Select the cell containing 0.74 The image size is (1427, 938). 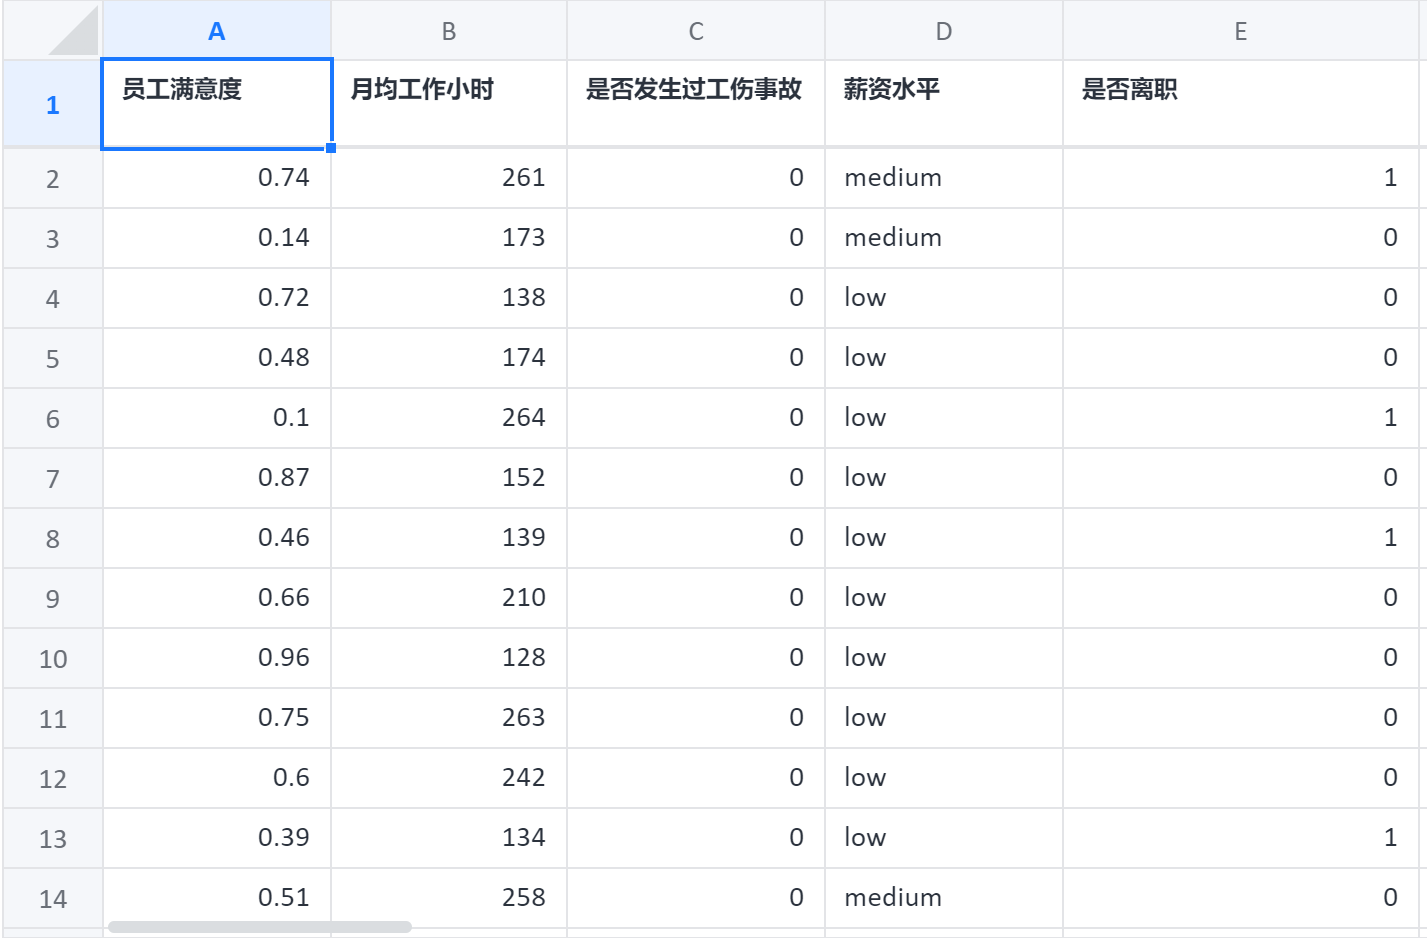216,178
